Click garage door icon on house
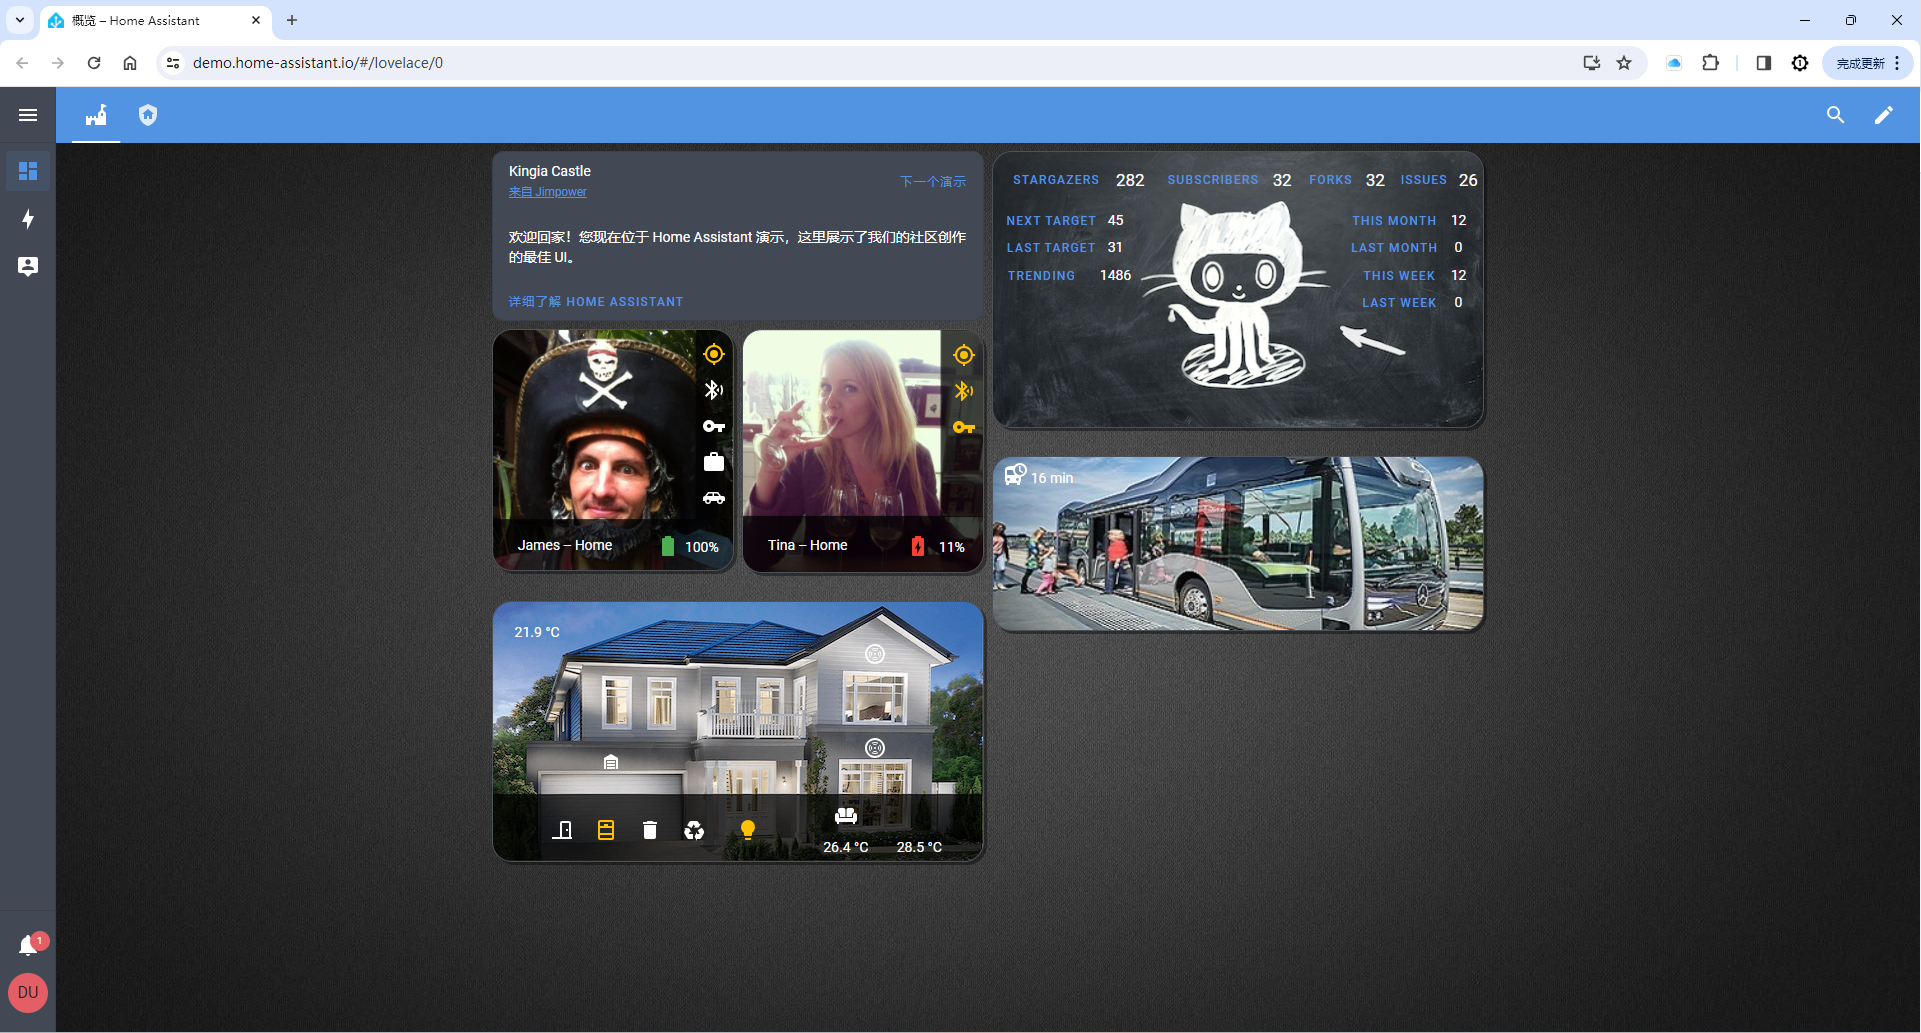 611,763
